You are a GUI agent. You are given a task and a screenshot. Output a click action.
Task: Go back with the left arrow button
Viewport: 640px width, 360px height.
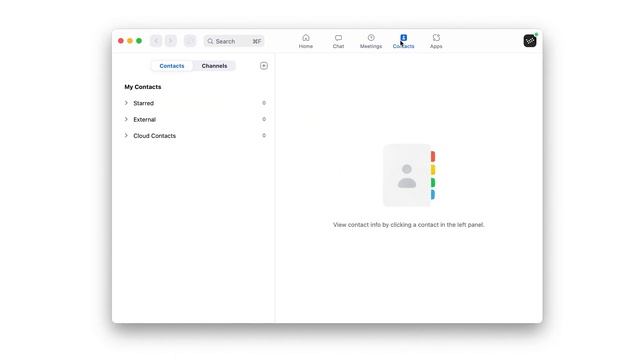coord(156,41)
